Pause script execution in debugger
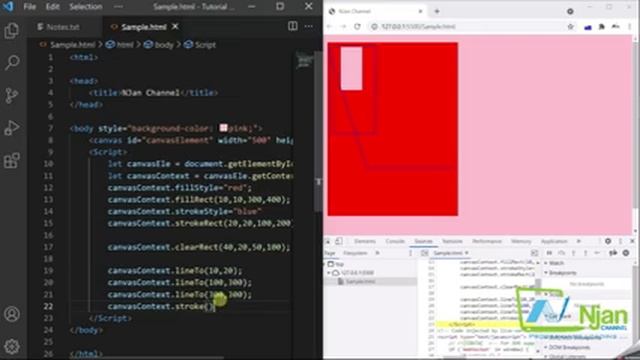This screenshot has width=640, height=360. 549,253
